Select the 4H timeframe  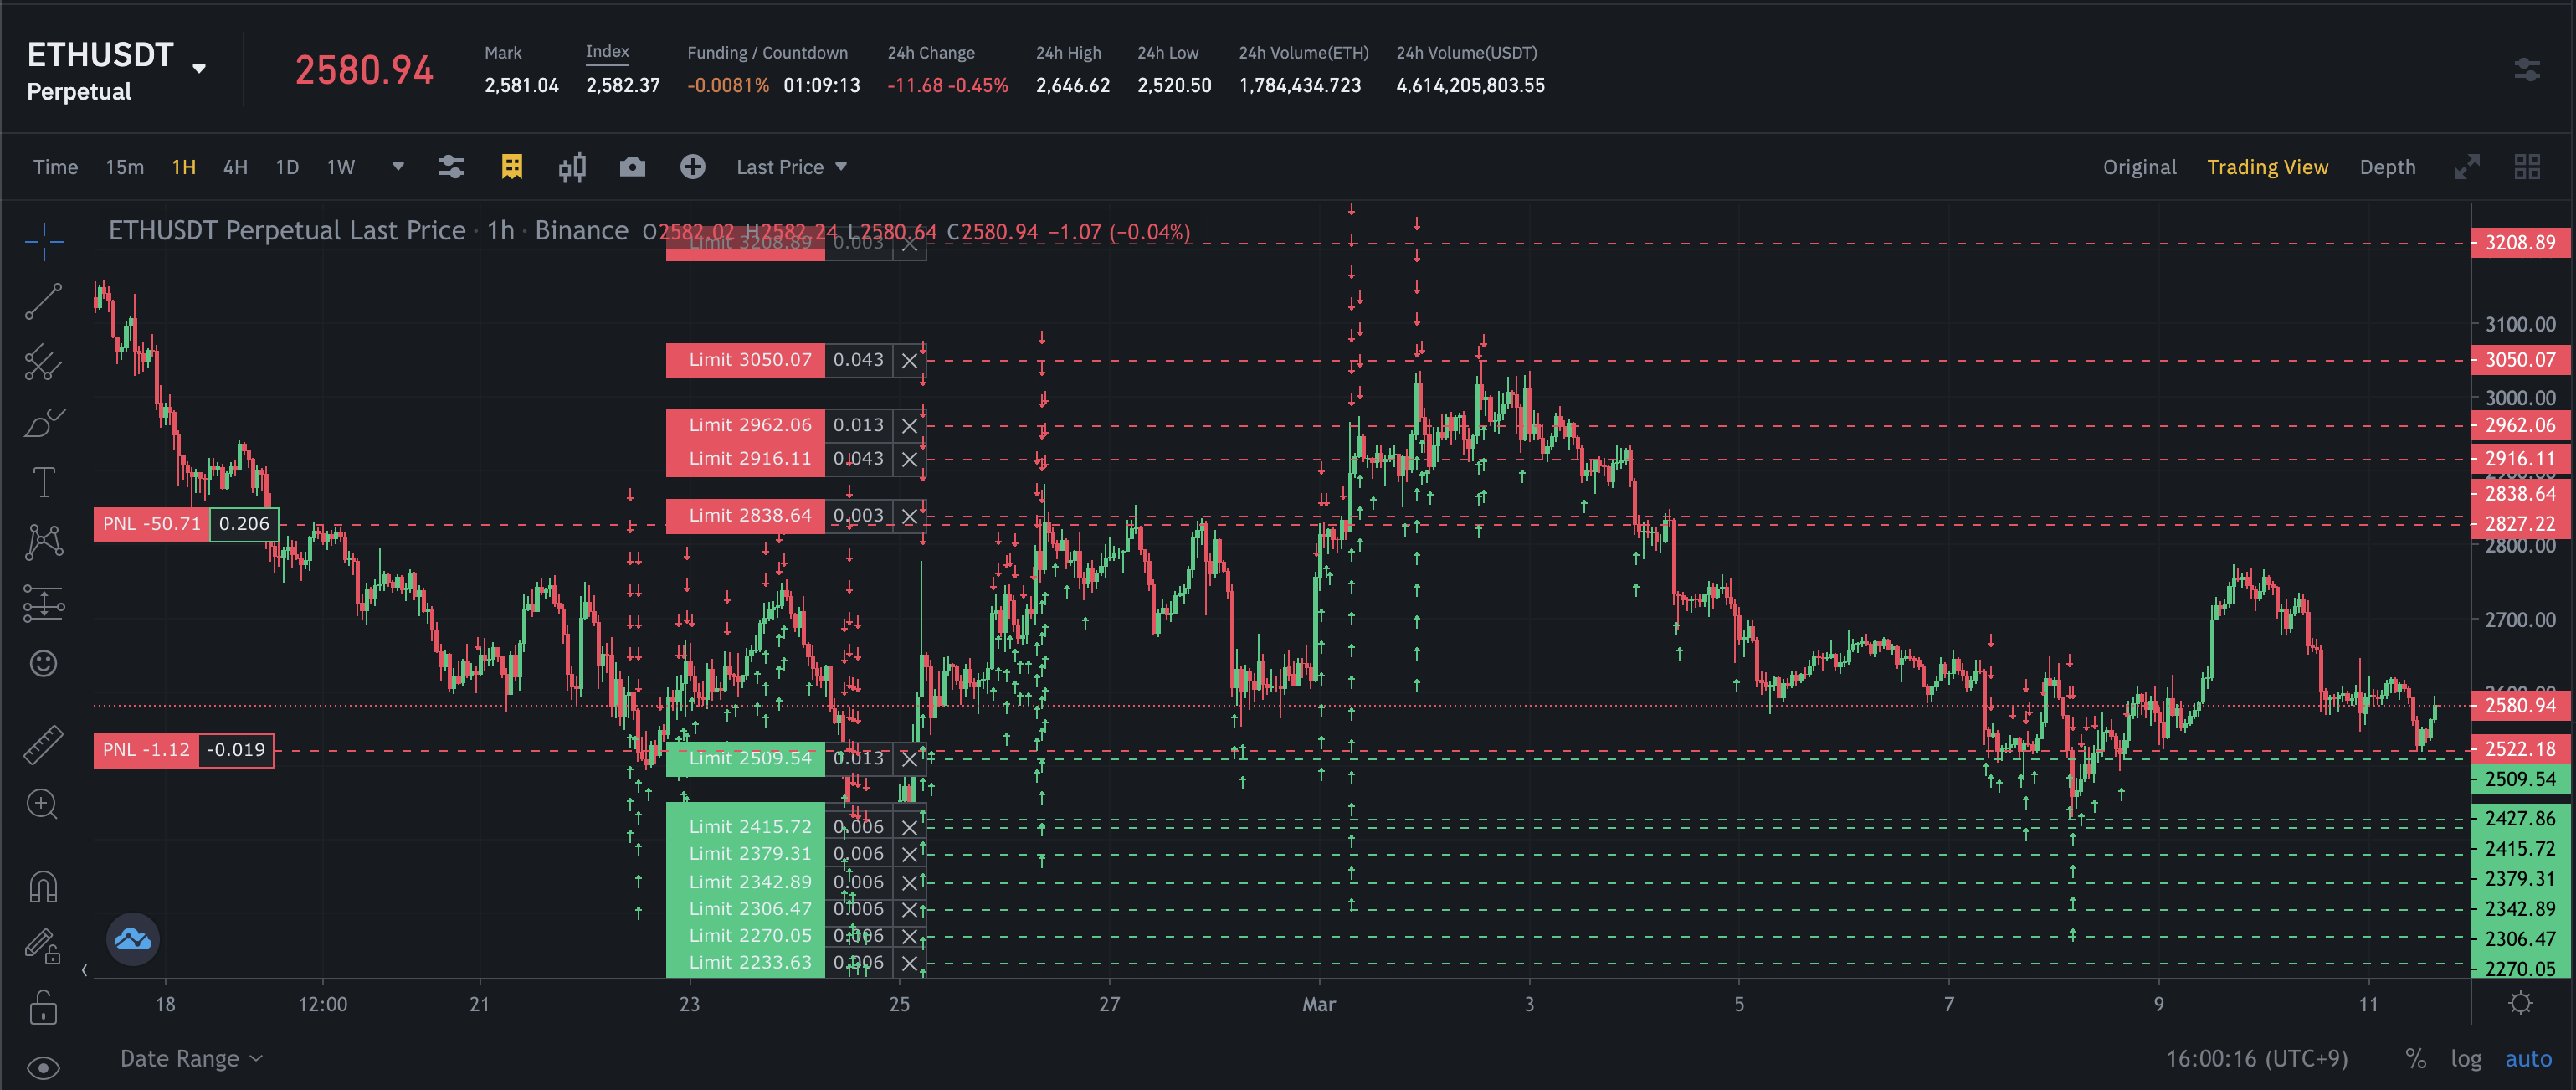point(235,167)
